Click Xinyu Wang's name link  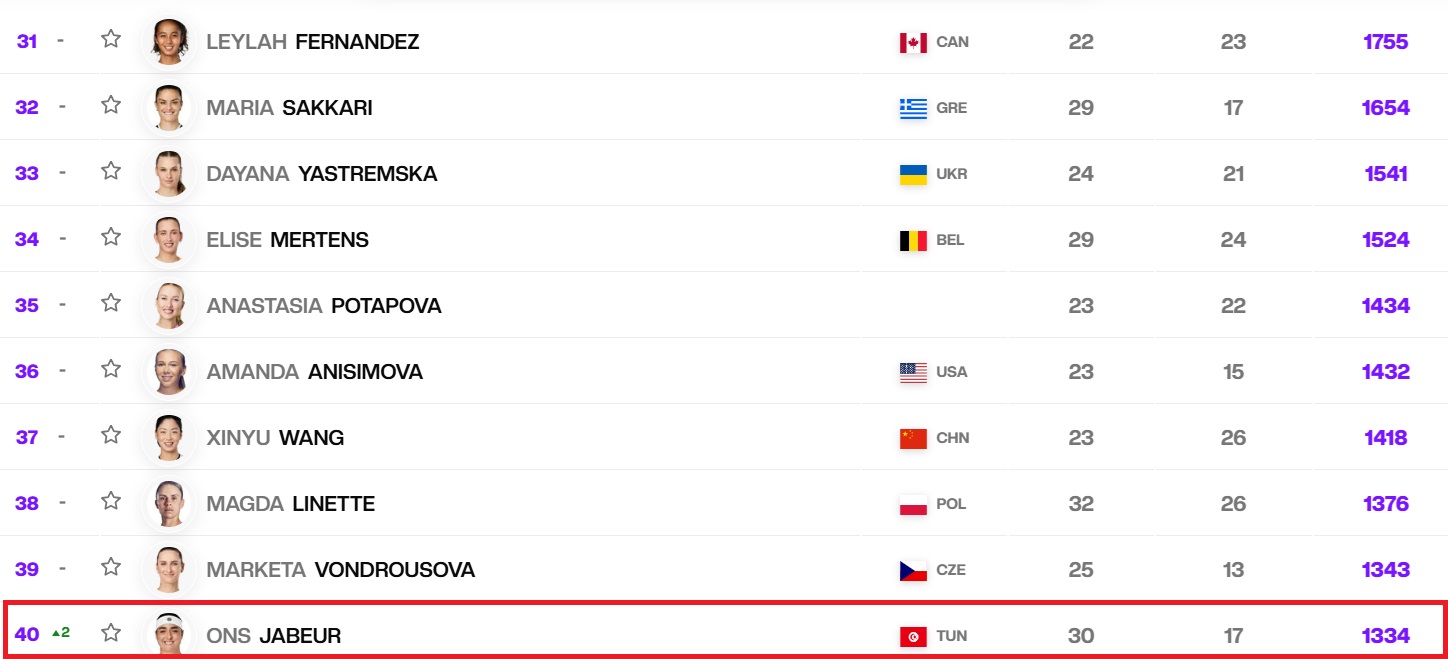coord(275,438)
